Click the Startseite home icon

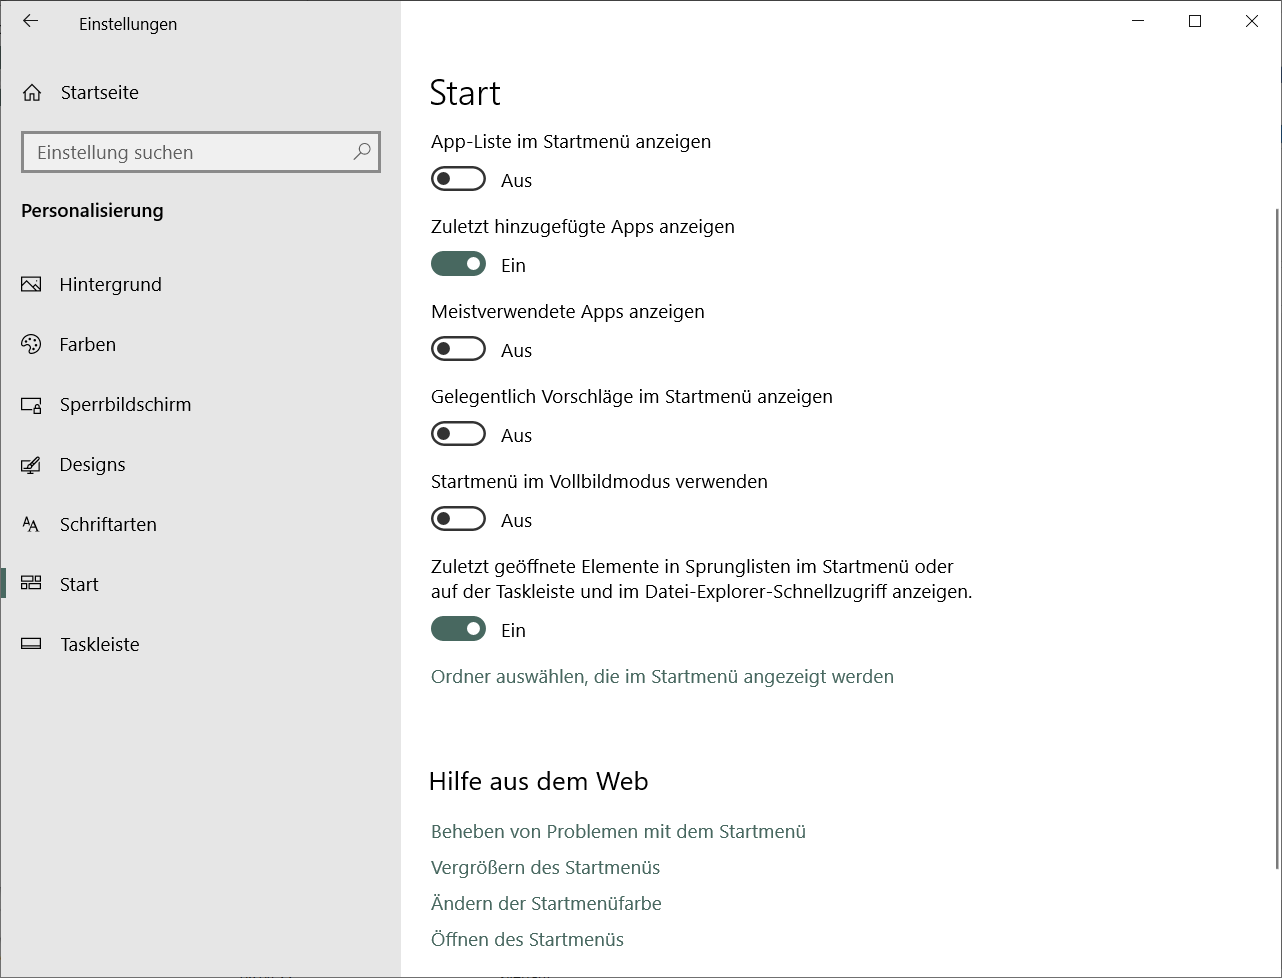(x=32, y=93)
